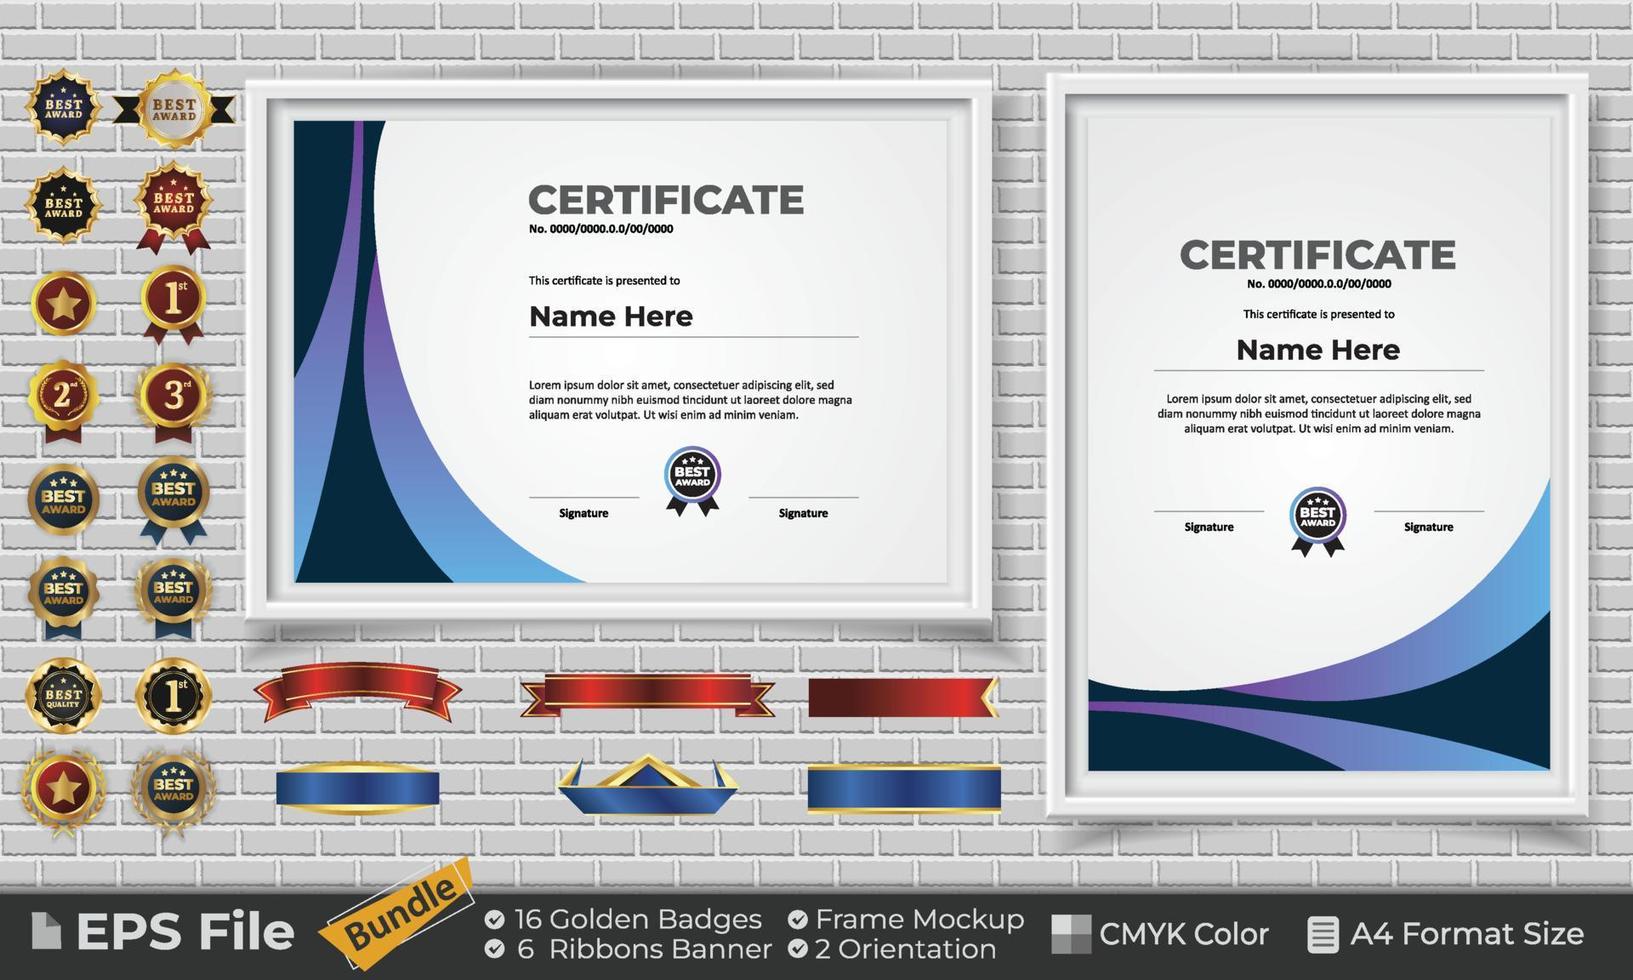
Task: Click the navy starburst Best Award badge at top
Action: click(x=63, y=107)
